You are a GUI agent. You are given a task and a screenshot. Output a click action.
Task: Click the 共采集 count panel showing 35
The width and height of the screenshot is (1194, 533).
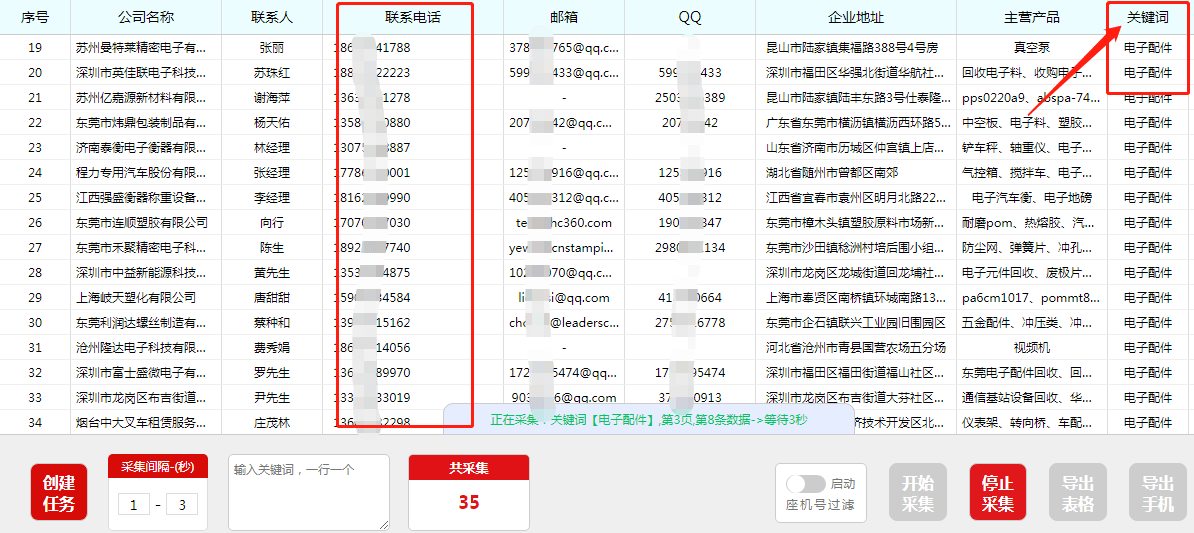(x=469, y=492)
